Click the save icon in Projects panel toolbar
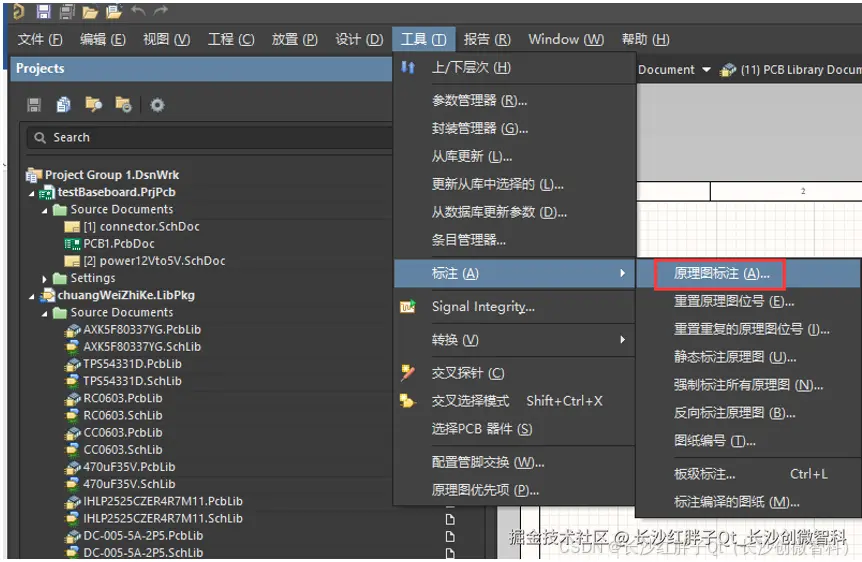The width and height of the screenshot is (862, 562). (34, 104)
